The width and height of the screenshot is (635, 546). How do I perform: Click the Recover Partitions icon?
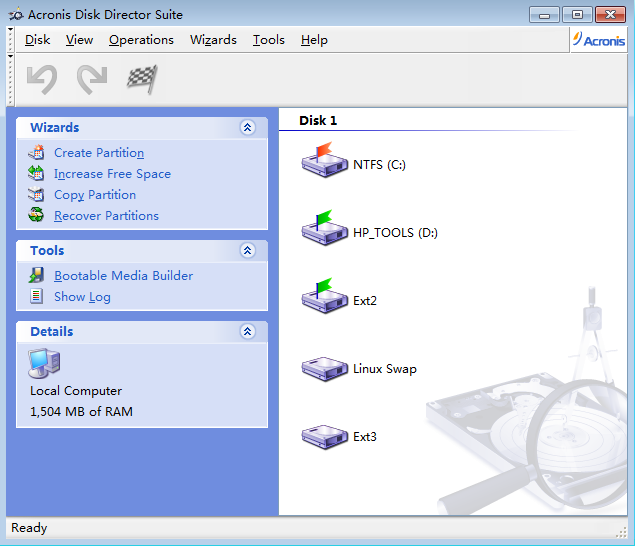[x=36, y=215]
